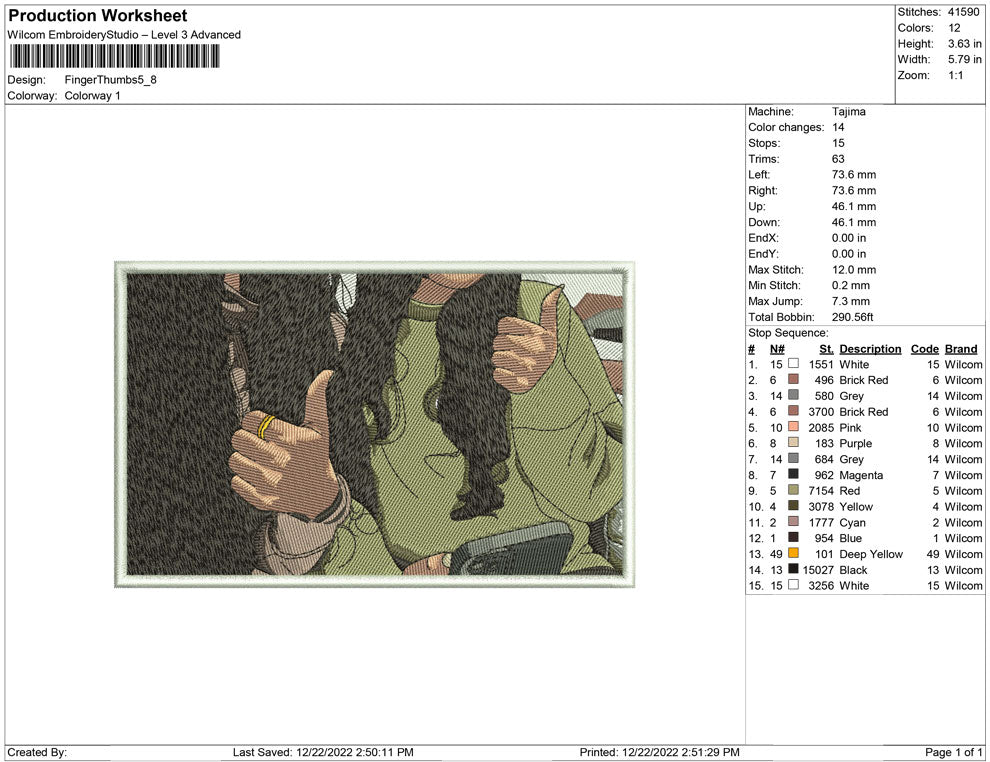Select the Black swatch in stop 14
Image resolution: width=990 pixels, height=762 pixels.
(x=794, y=569)
